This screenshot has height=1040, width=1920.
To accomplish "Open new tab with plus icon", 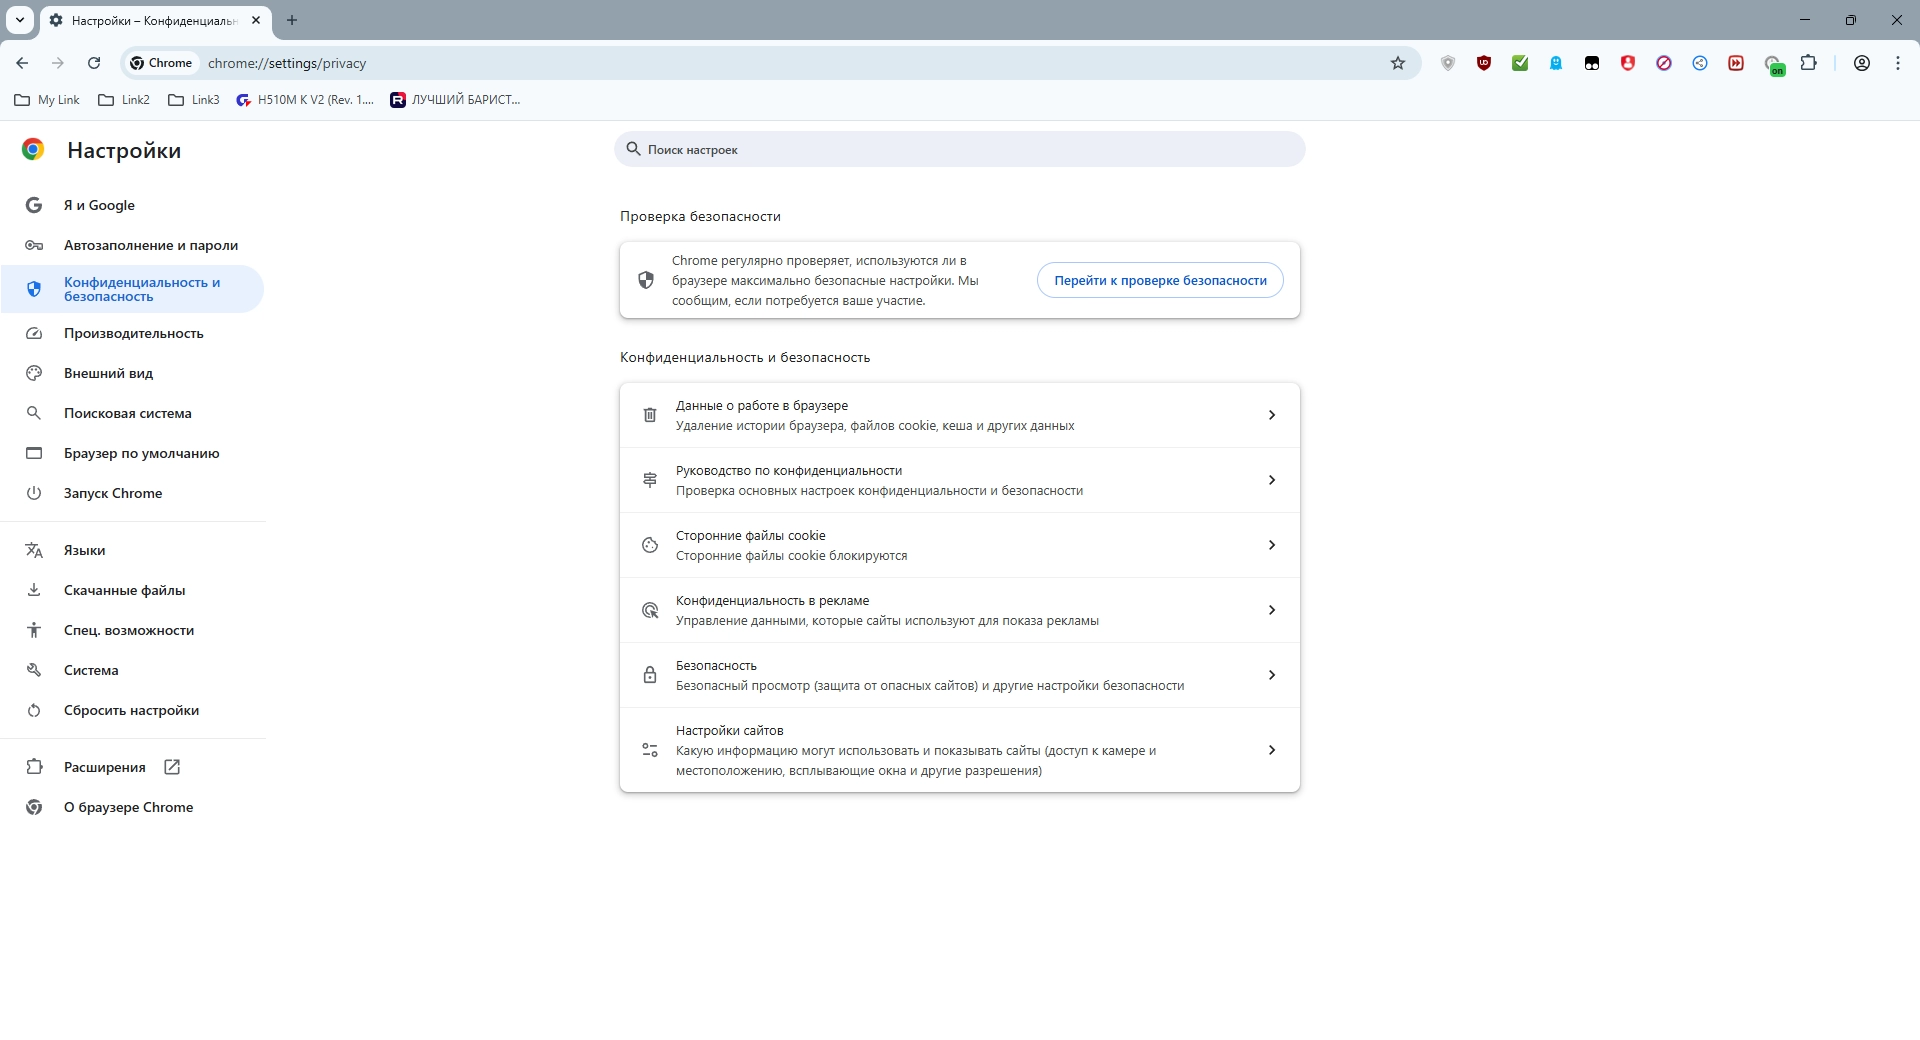I will point(292,20).
